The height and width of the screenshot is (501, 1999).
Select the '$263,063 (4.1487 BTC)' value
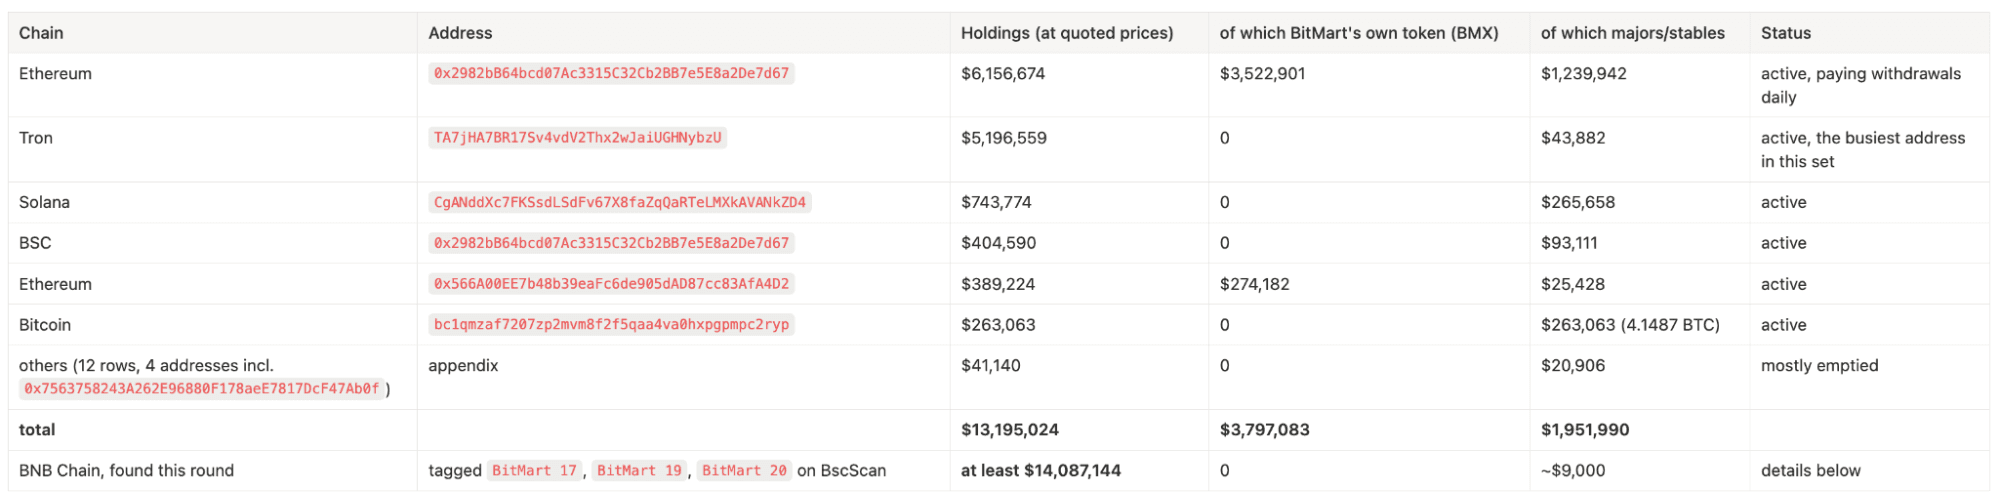click(x=1630, y=325)
